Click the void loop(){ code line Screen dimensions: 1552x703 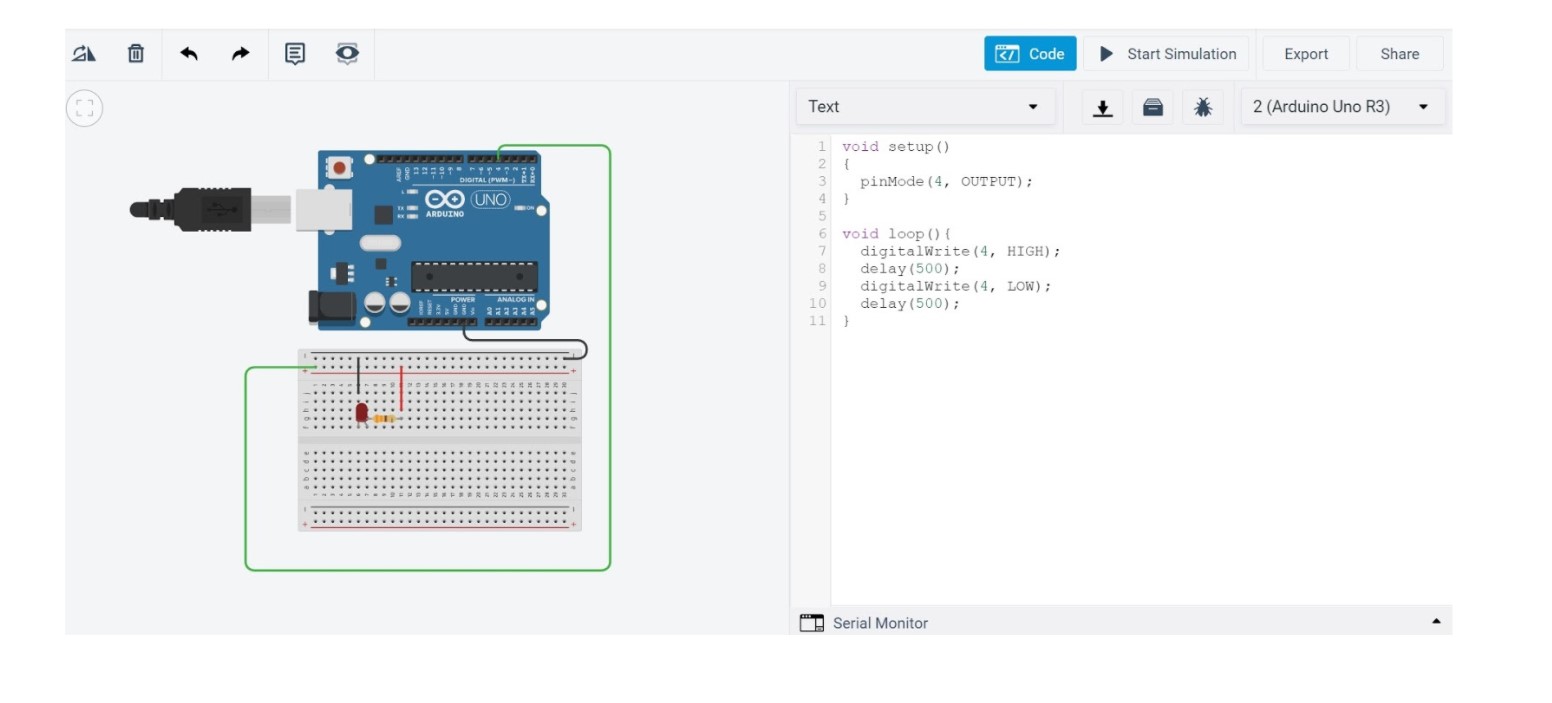896,234
